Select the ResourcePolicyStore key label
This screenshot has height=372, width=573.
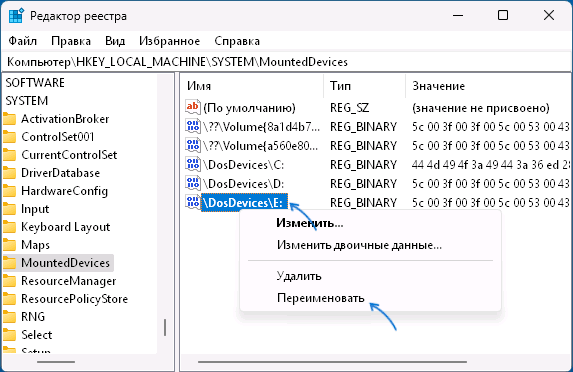(75, 299)
